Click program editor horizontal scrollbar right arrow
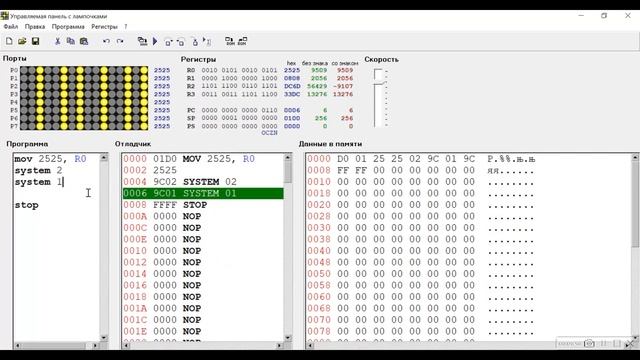 (x=95, y=345)
